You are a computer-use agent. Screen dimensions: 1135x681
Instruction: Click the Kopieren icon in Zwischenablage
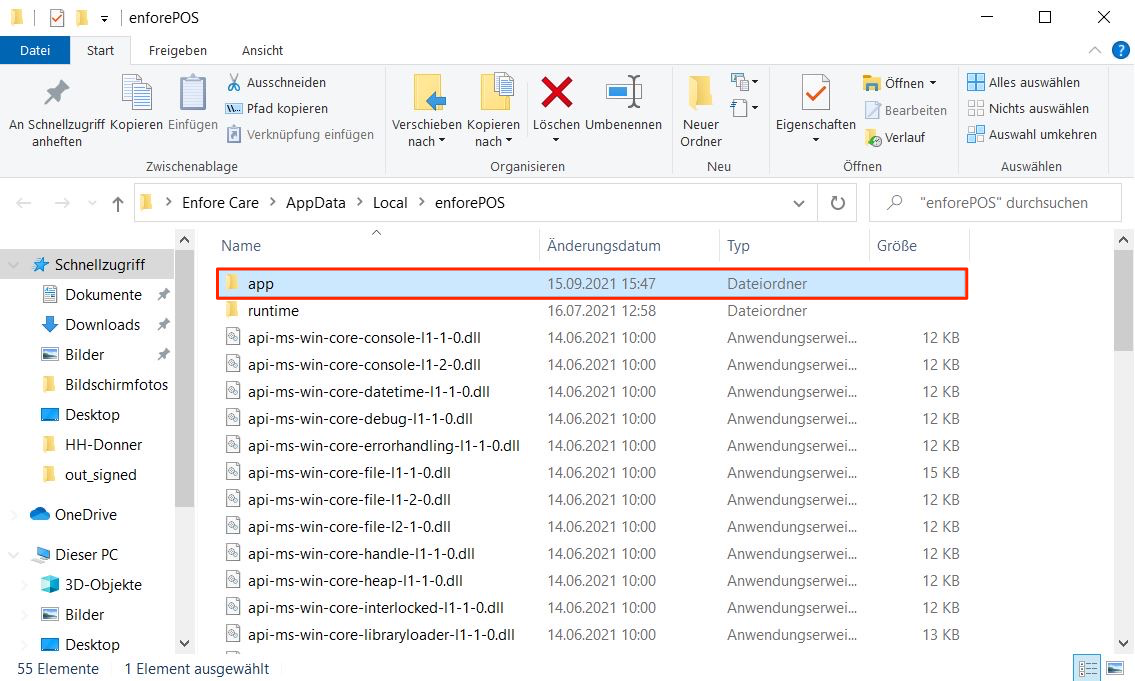[136, 93]
